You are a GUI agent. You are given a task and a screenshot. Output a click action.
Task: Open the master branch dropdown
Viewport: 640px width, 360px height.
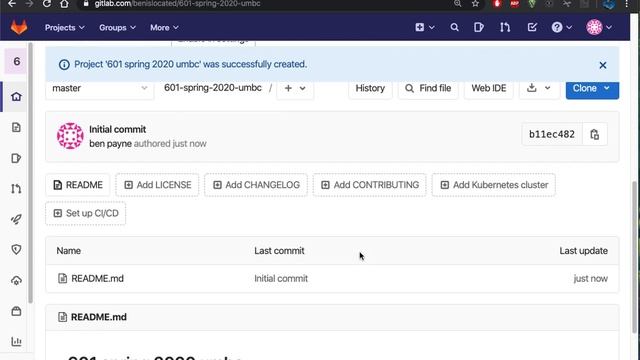tap(100, 88)
